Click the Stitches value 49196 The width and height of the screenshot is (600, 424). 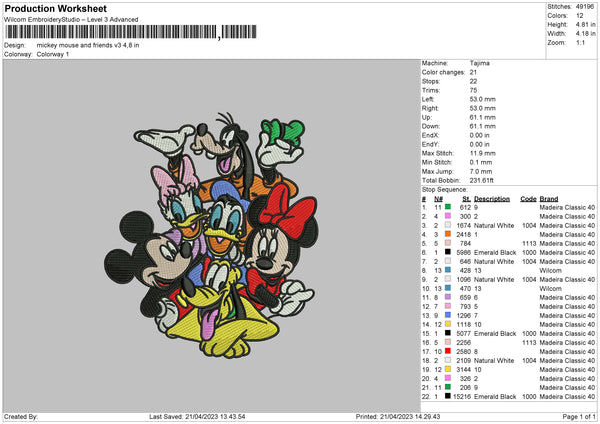(x=584, y=7)
